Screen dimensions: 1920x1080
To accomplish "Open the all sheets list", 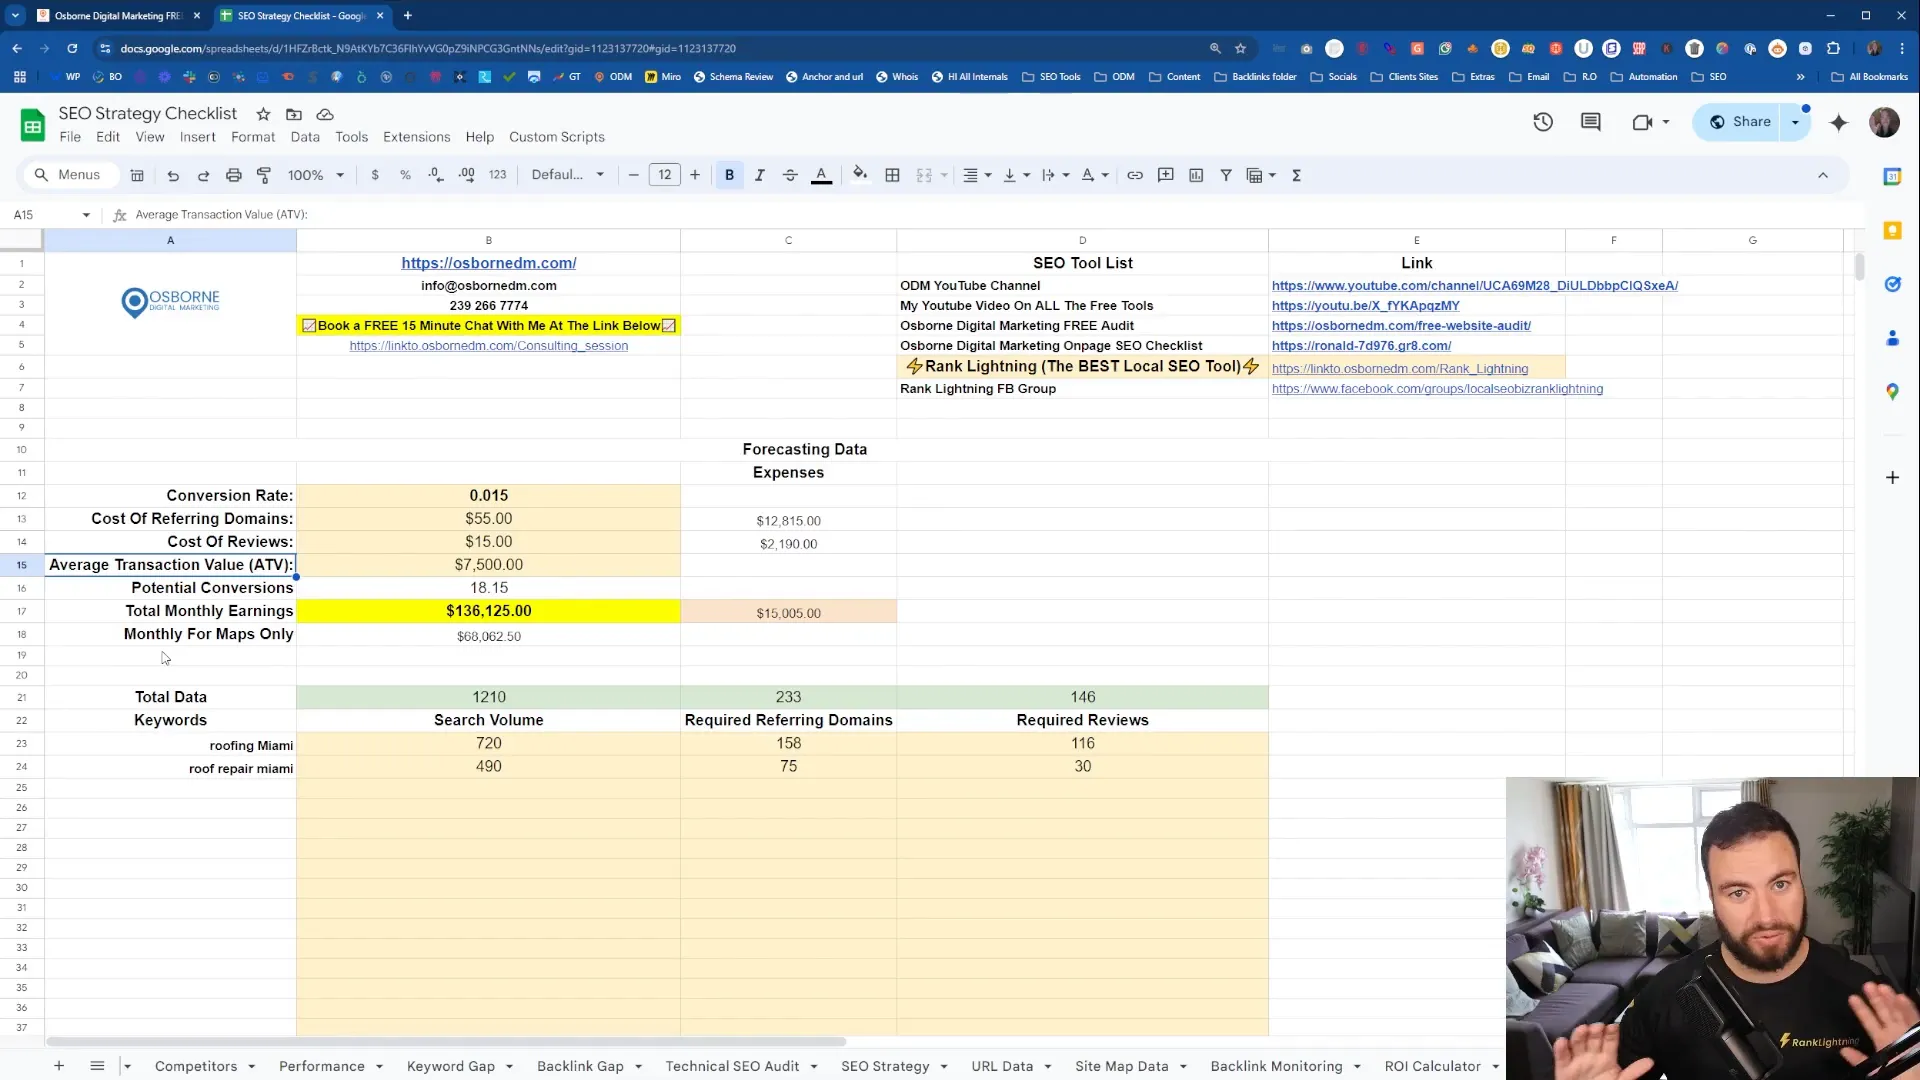I will [x=97, y=1066].
